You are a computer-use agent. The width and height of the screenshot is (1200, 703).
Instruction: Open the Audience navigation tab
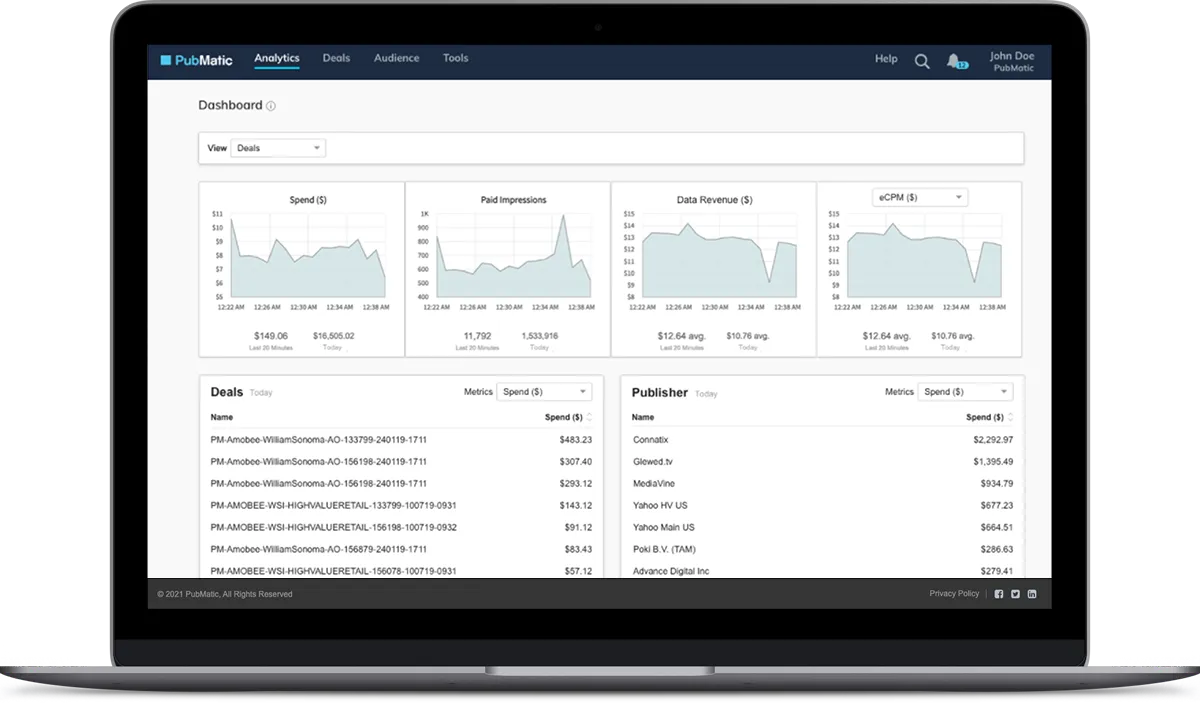(396, 58)
